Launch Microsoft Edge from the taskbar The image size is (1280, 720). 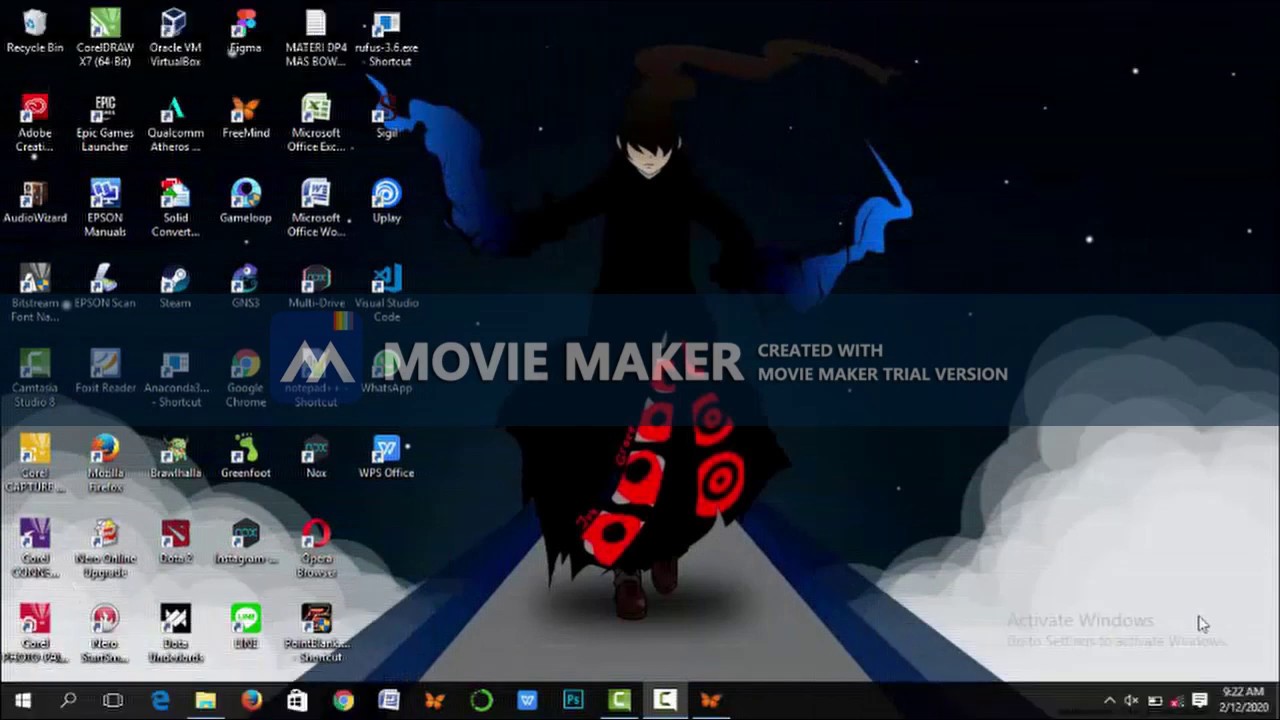click(x=160, y=701)
